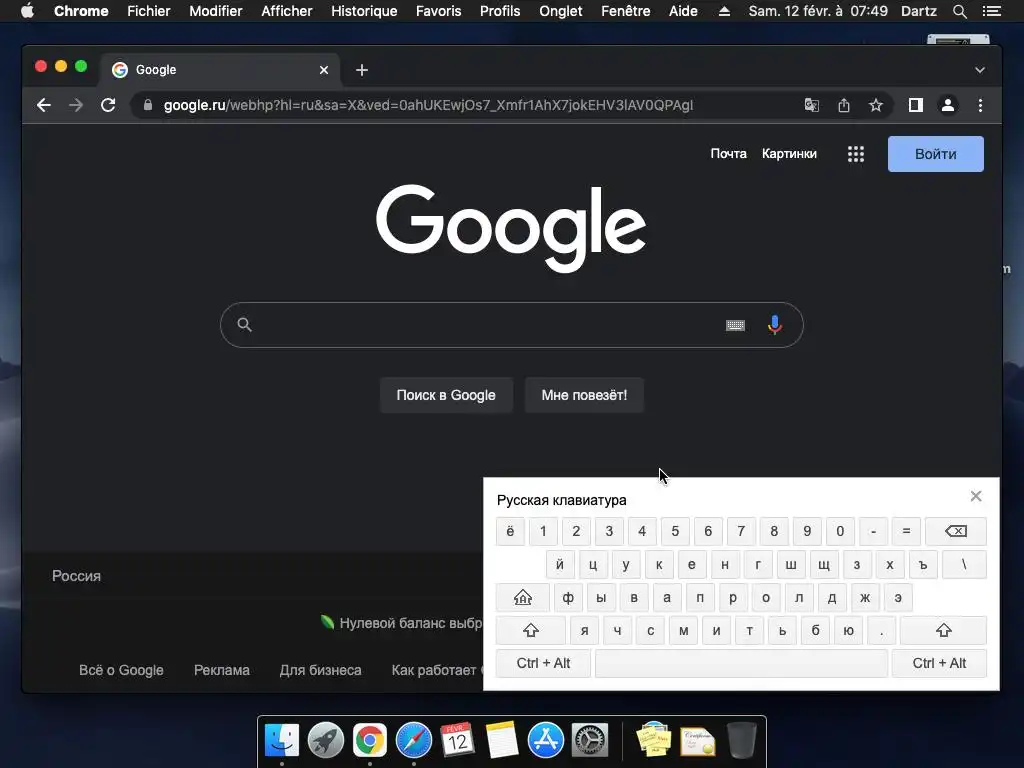Image resolution: width=1024 pixels, height=768 pixels.
Task: Open the Картинки link
Action: tap(789, 153)
